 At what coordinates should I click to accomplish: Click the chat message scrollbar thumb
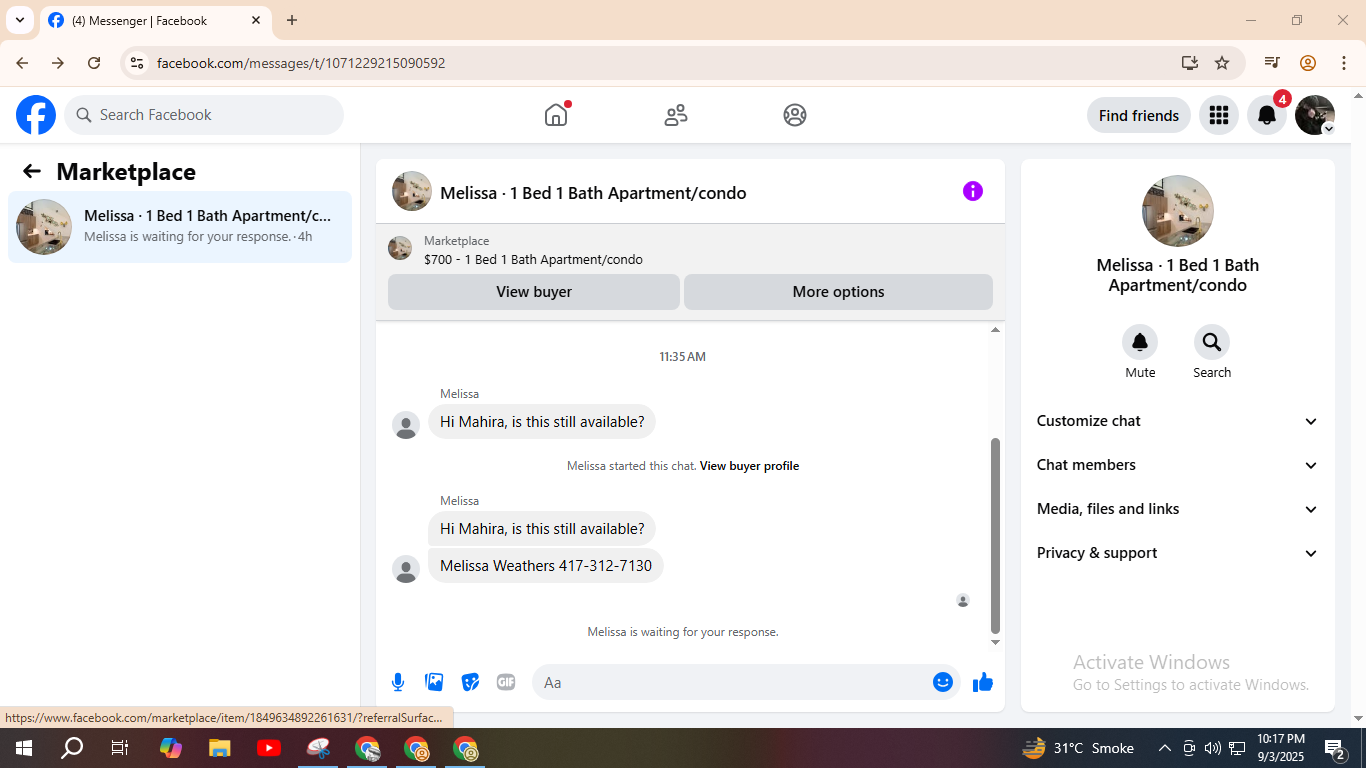click(x=995, y=534)
